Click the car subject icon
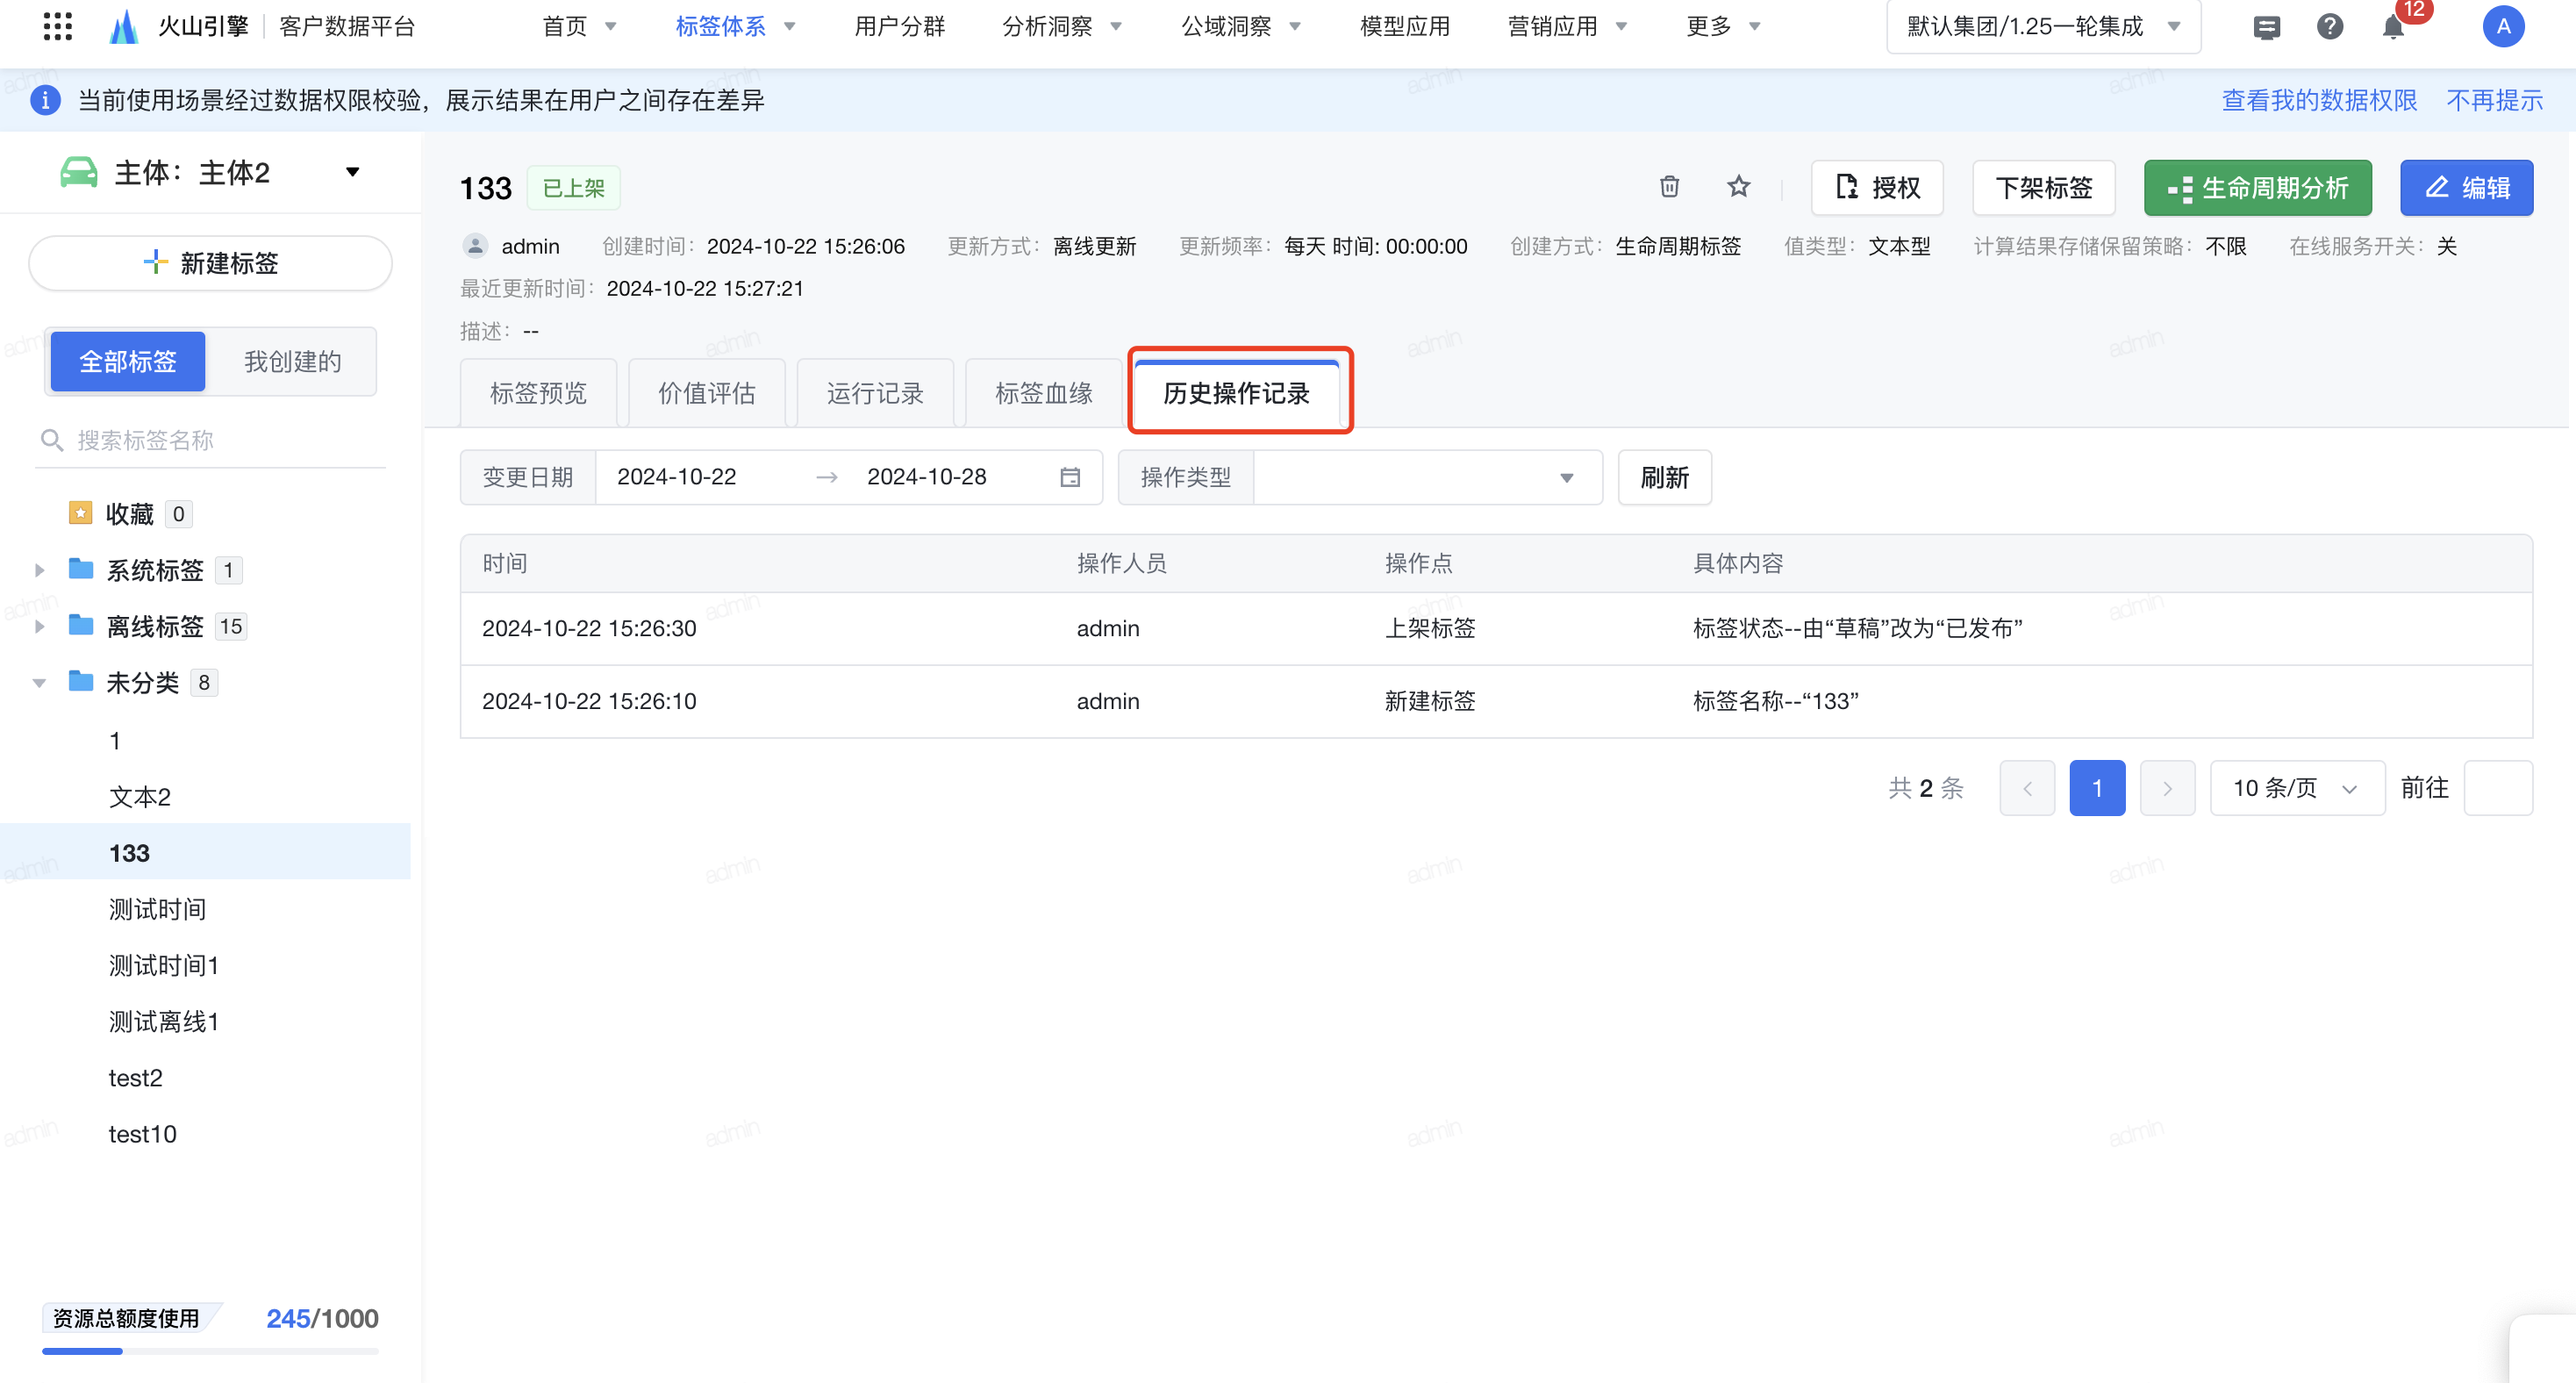The height and width of the screenshot is (1383, 2576). pos(78,172)
